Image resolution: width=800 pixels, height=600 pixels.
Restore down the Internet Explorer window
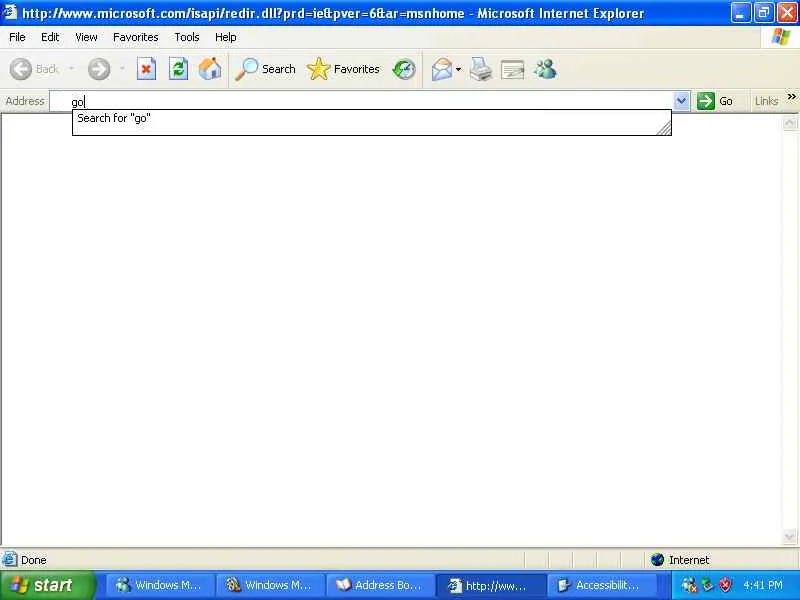click(x=763, y=13)
